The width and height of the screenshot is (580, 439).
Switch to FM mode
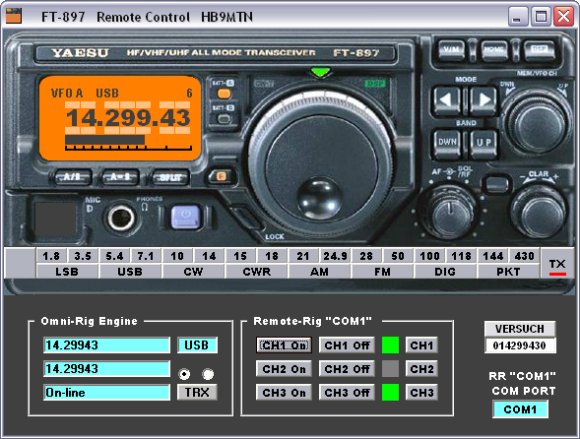point(382,271)
